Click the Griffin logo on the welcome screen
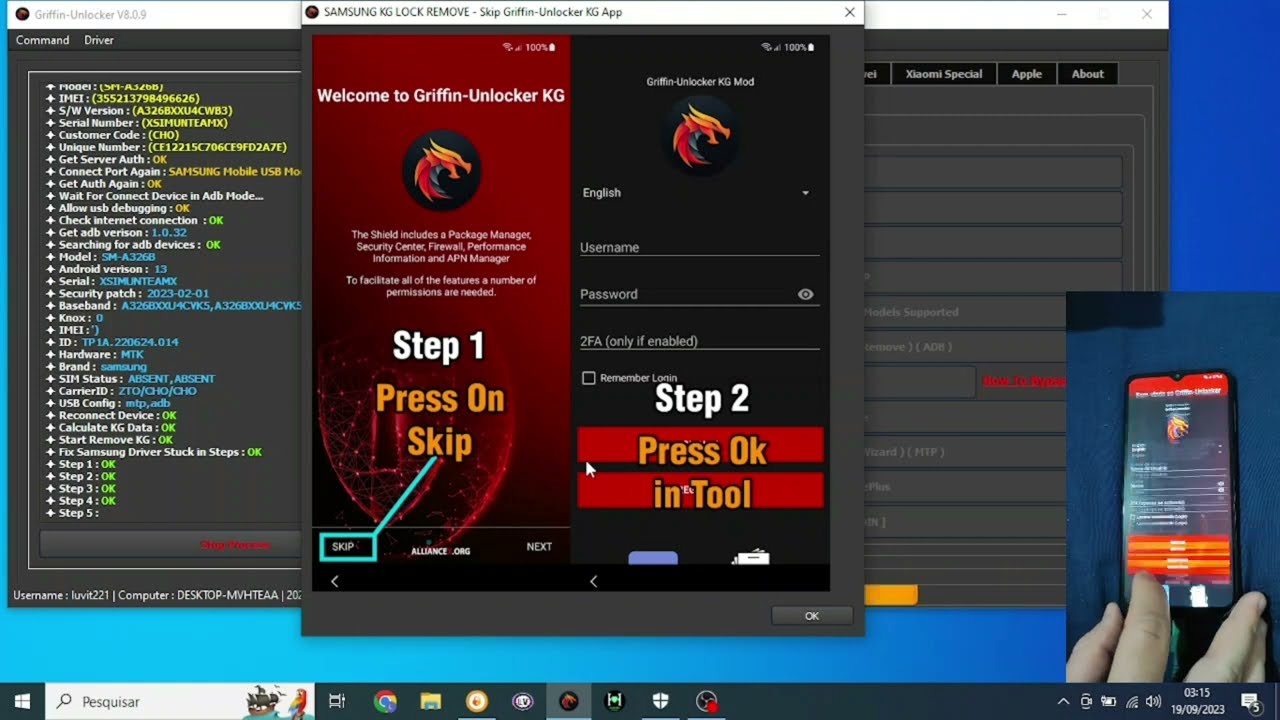The height and width of the screenshot is (720, 1280). [441, 171]
